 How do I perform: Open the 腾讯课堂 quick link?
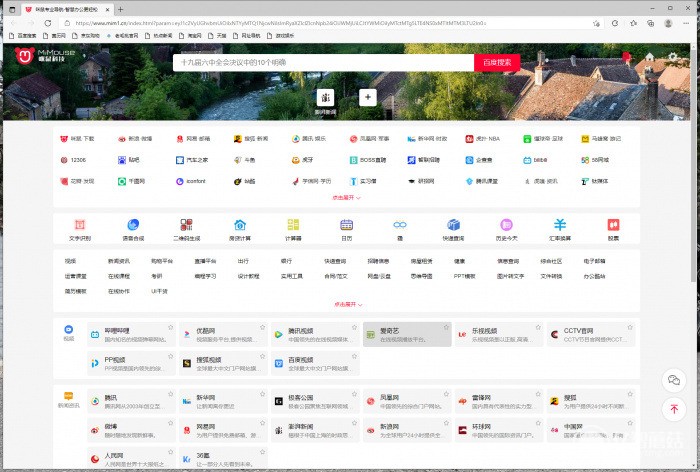481,181
